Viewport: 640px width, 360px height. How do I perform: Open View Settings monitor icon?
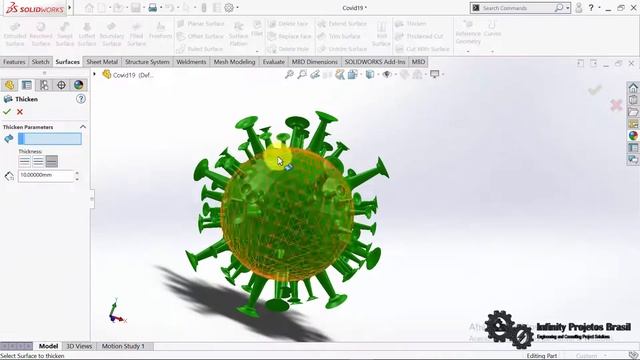click(434, 74)
